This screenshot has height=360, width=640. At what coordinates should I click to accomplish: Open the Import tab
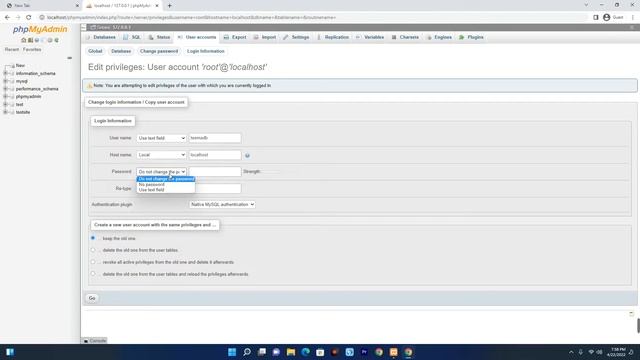[x=265, y=37]
